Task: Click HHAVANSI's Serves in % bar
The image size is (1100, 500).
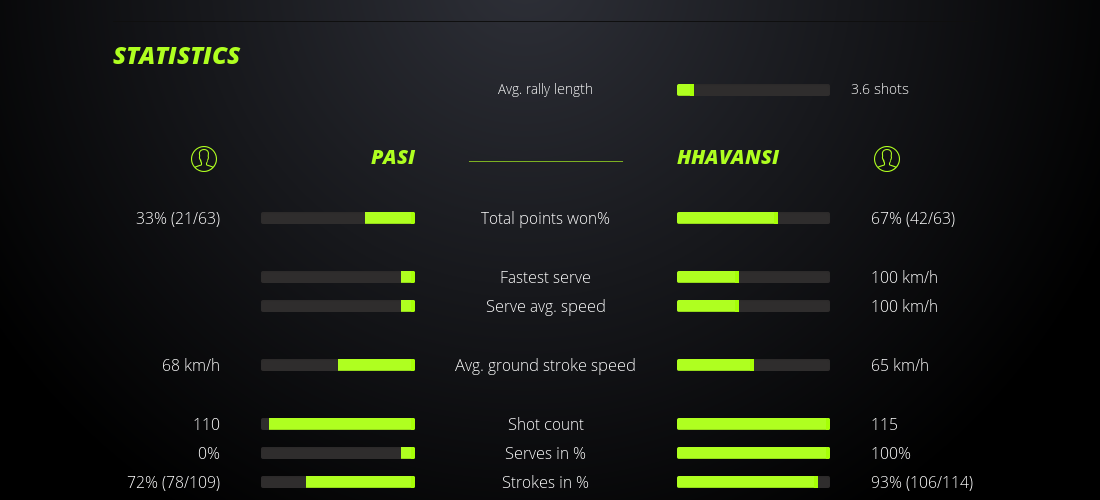Action: [753, 453]
